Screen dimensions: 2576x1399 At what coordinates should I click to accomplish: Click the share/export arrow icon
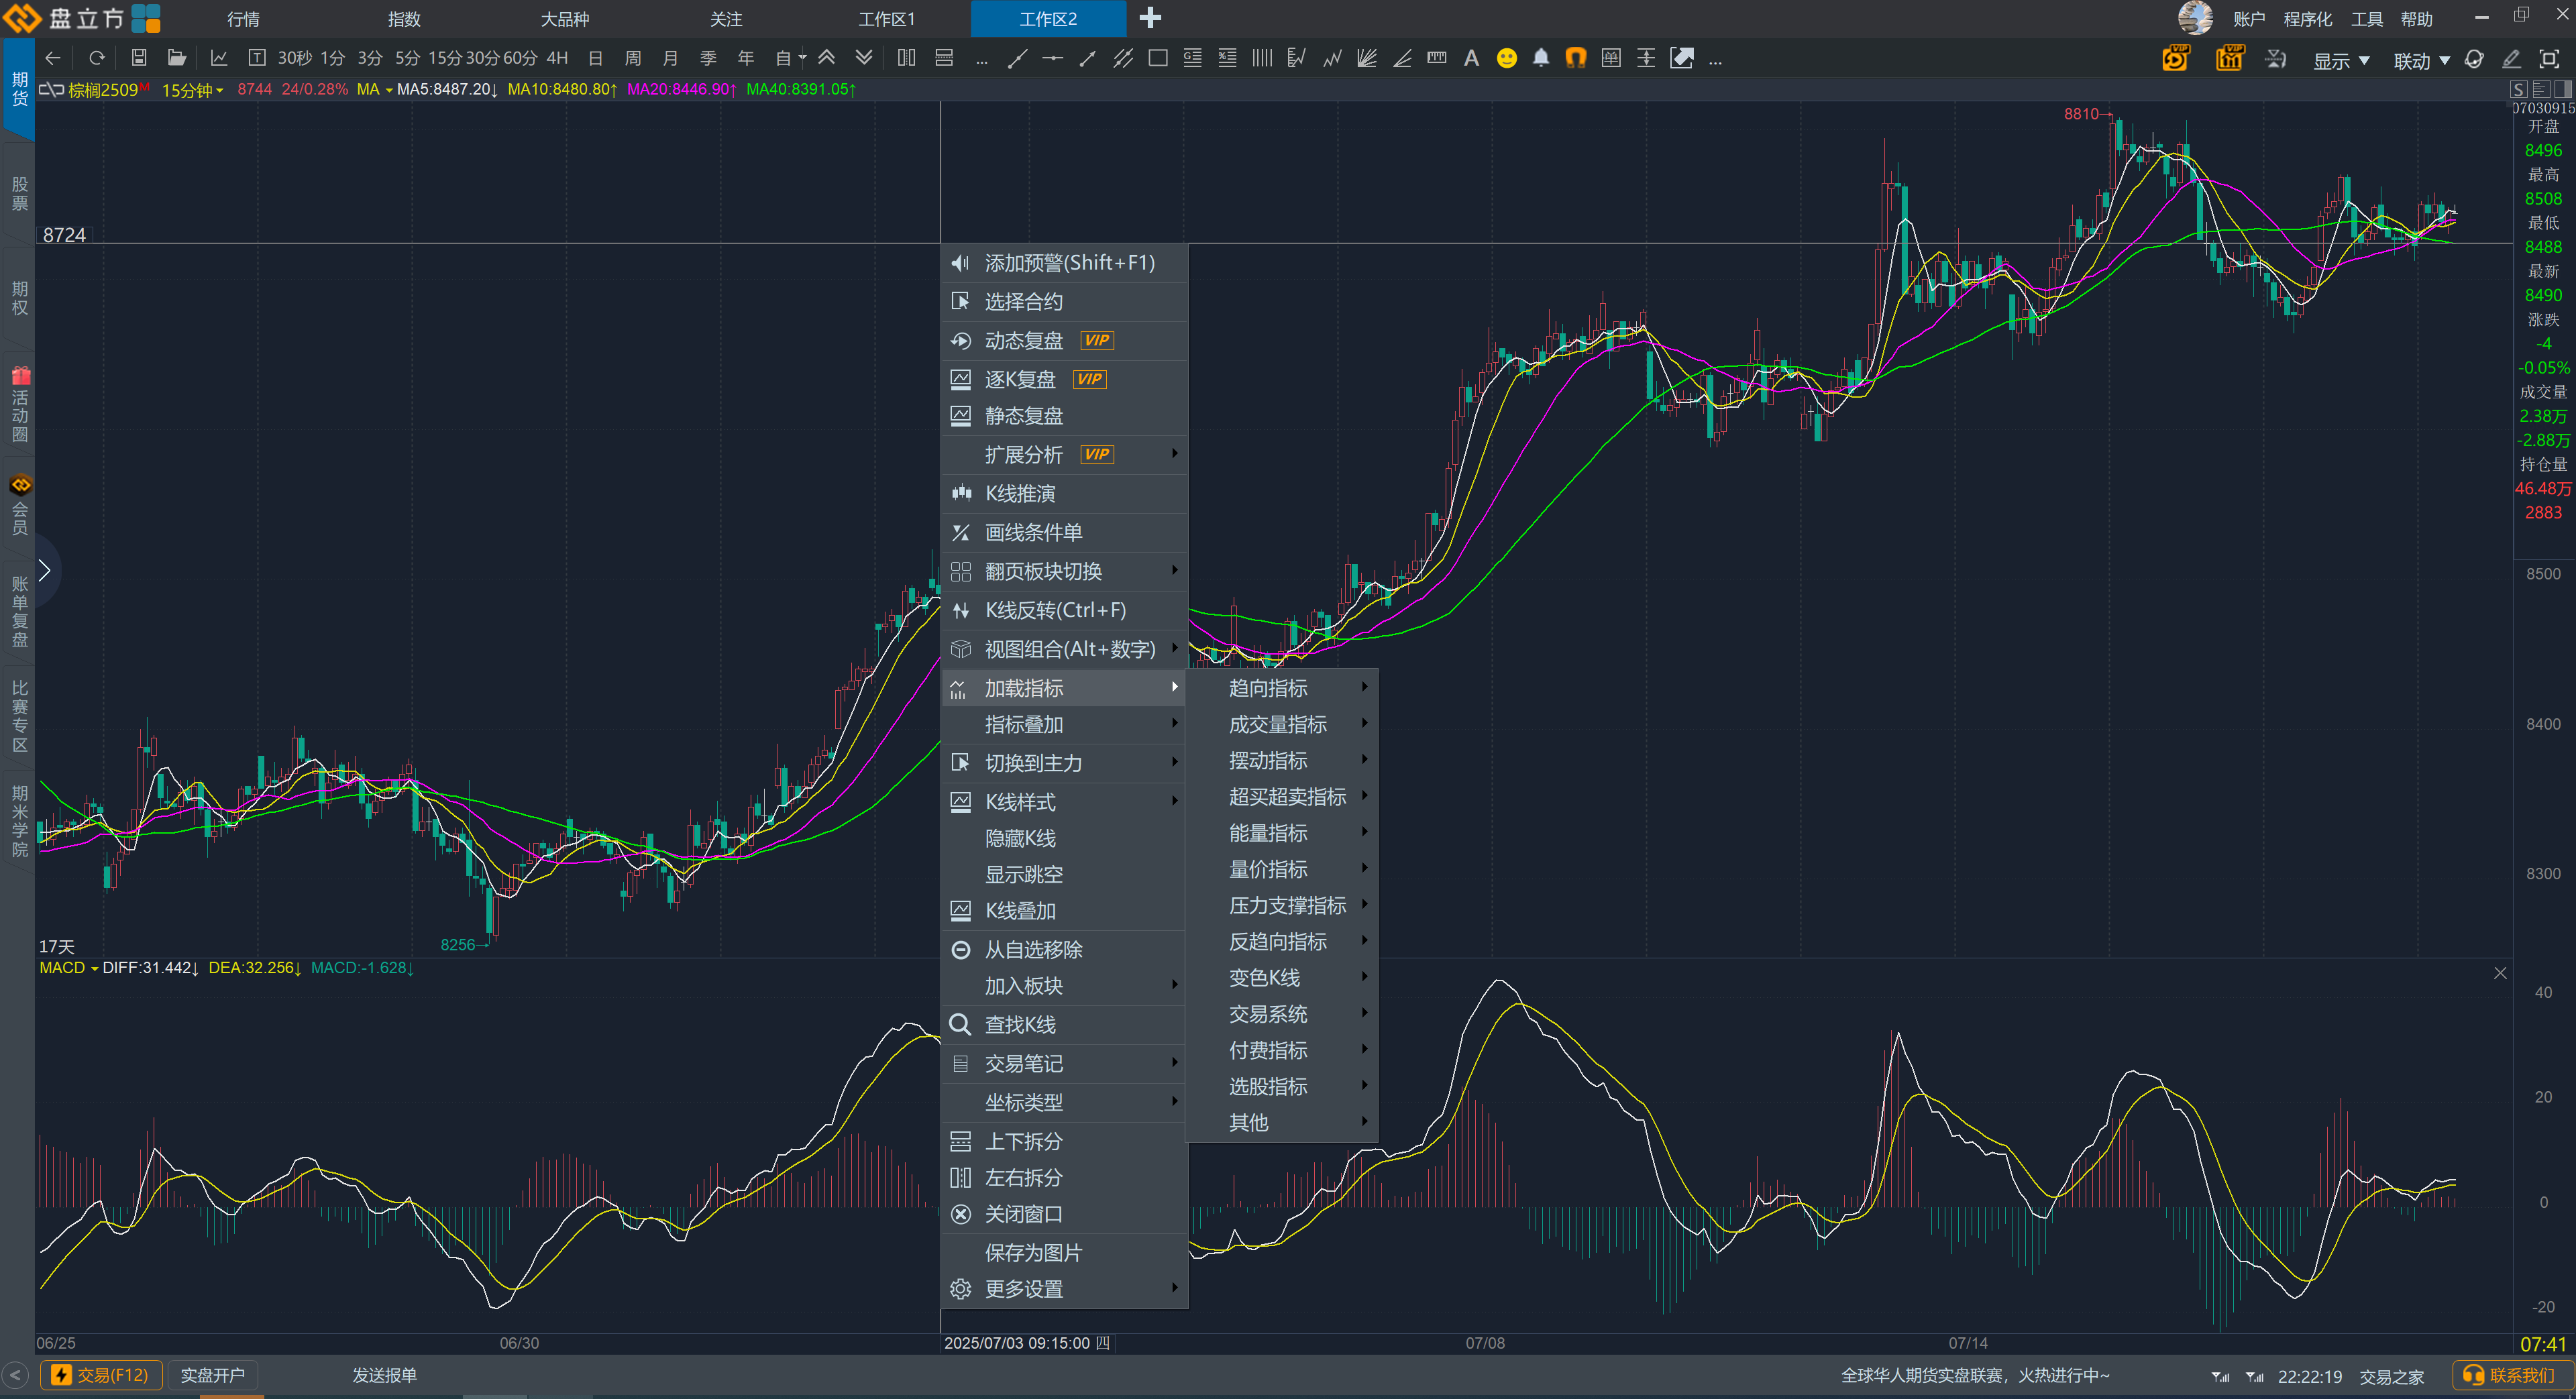tap(1682, 58)
